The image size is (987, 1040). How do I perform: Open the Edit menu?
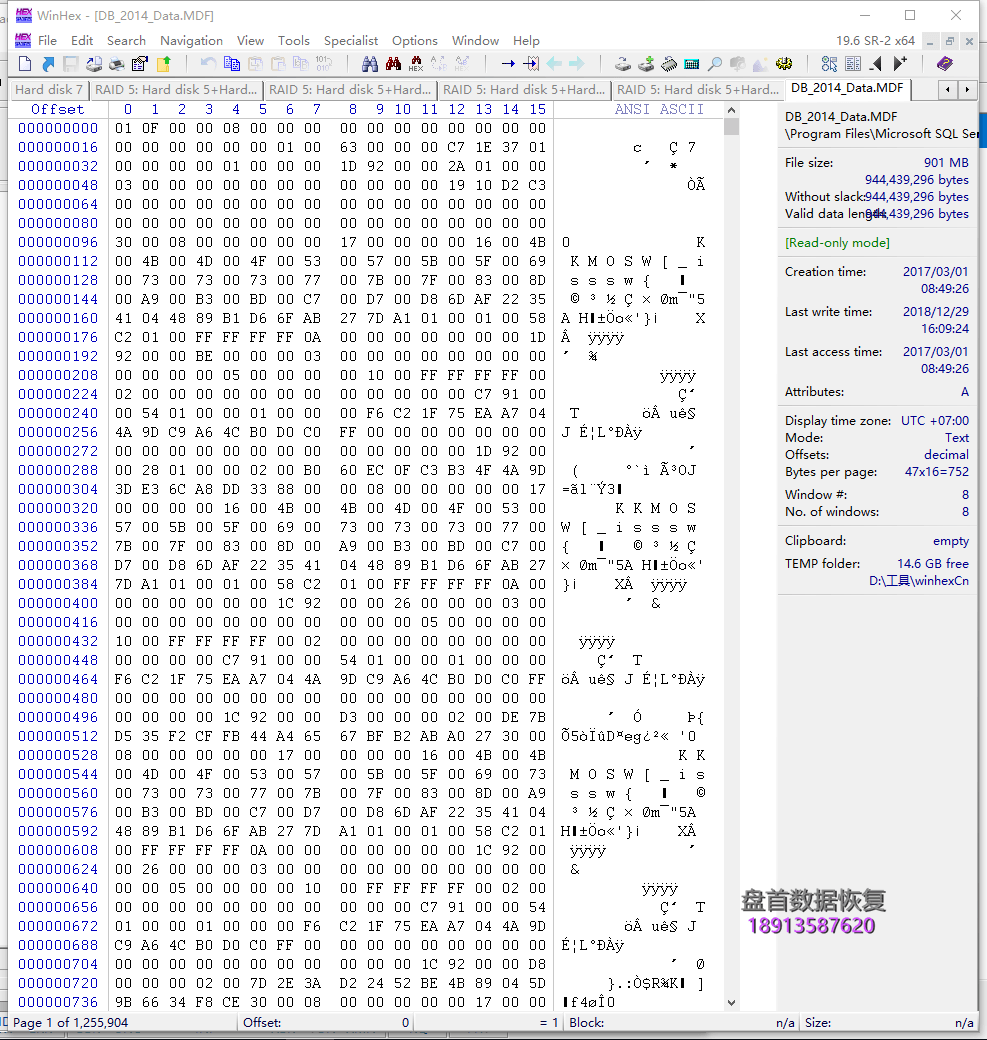(x=82, y=40)
